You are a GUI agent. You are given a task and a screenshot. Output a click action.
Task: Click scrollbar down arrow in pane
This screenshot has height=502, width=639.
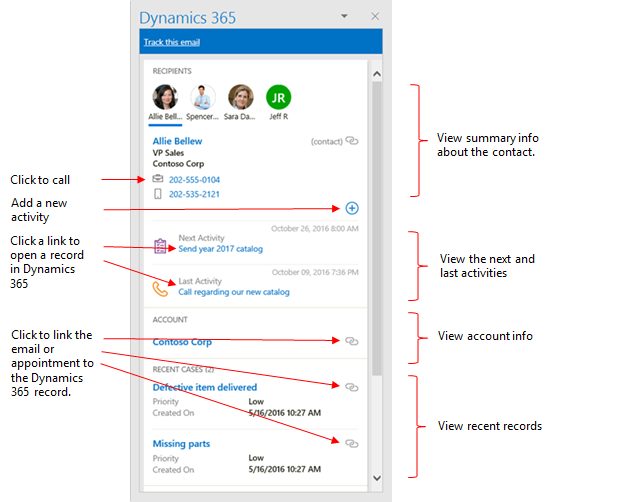tap(377, 478)
